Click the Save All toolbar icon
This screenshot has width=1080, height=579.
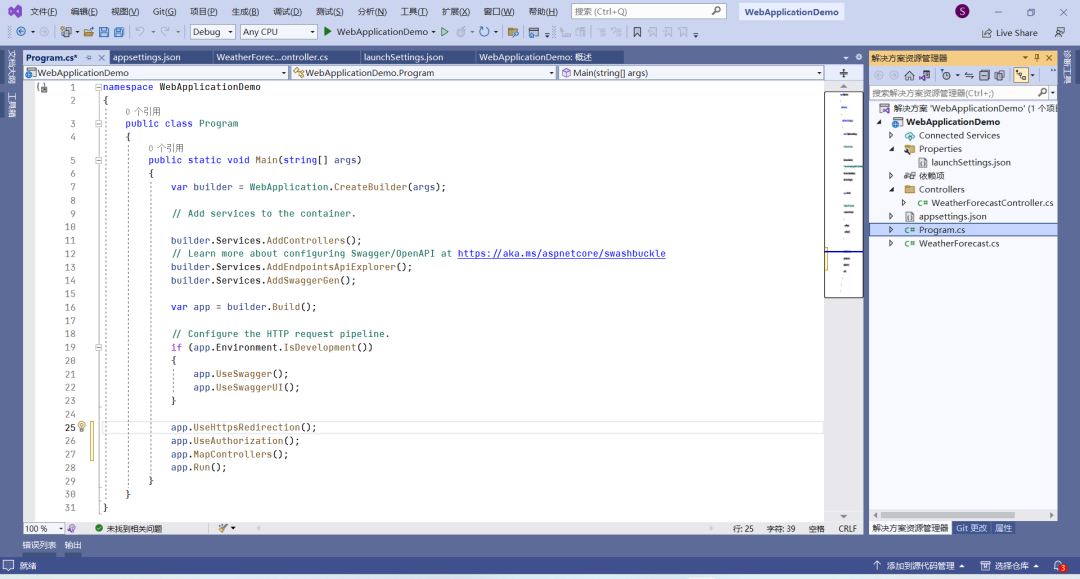[x=118, y=32]
